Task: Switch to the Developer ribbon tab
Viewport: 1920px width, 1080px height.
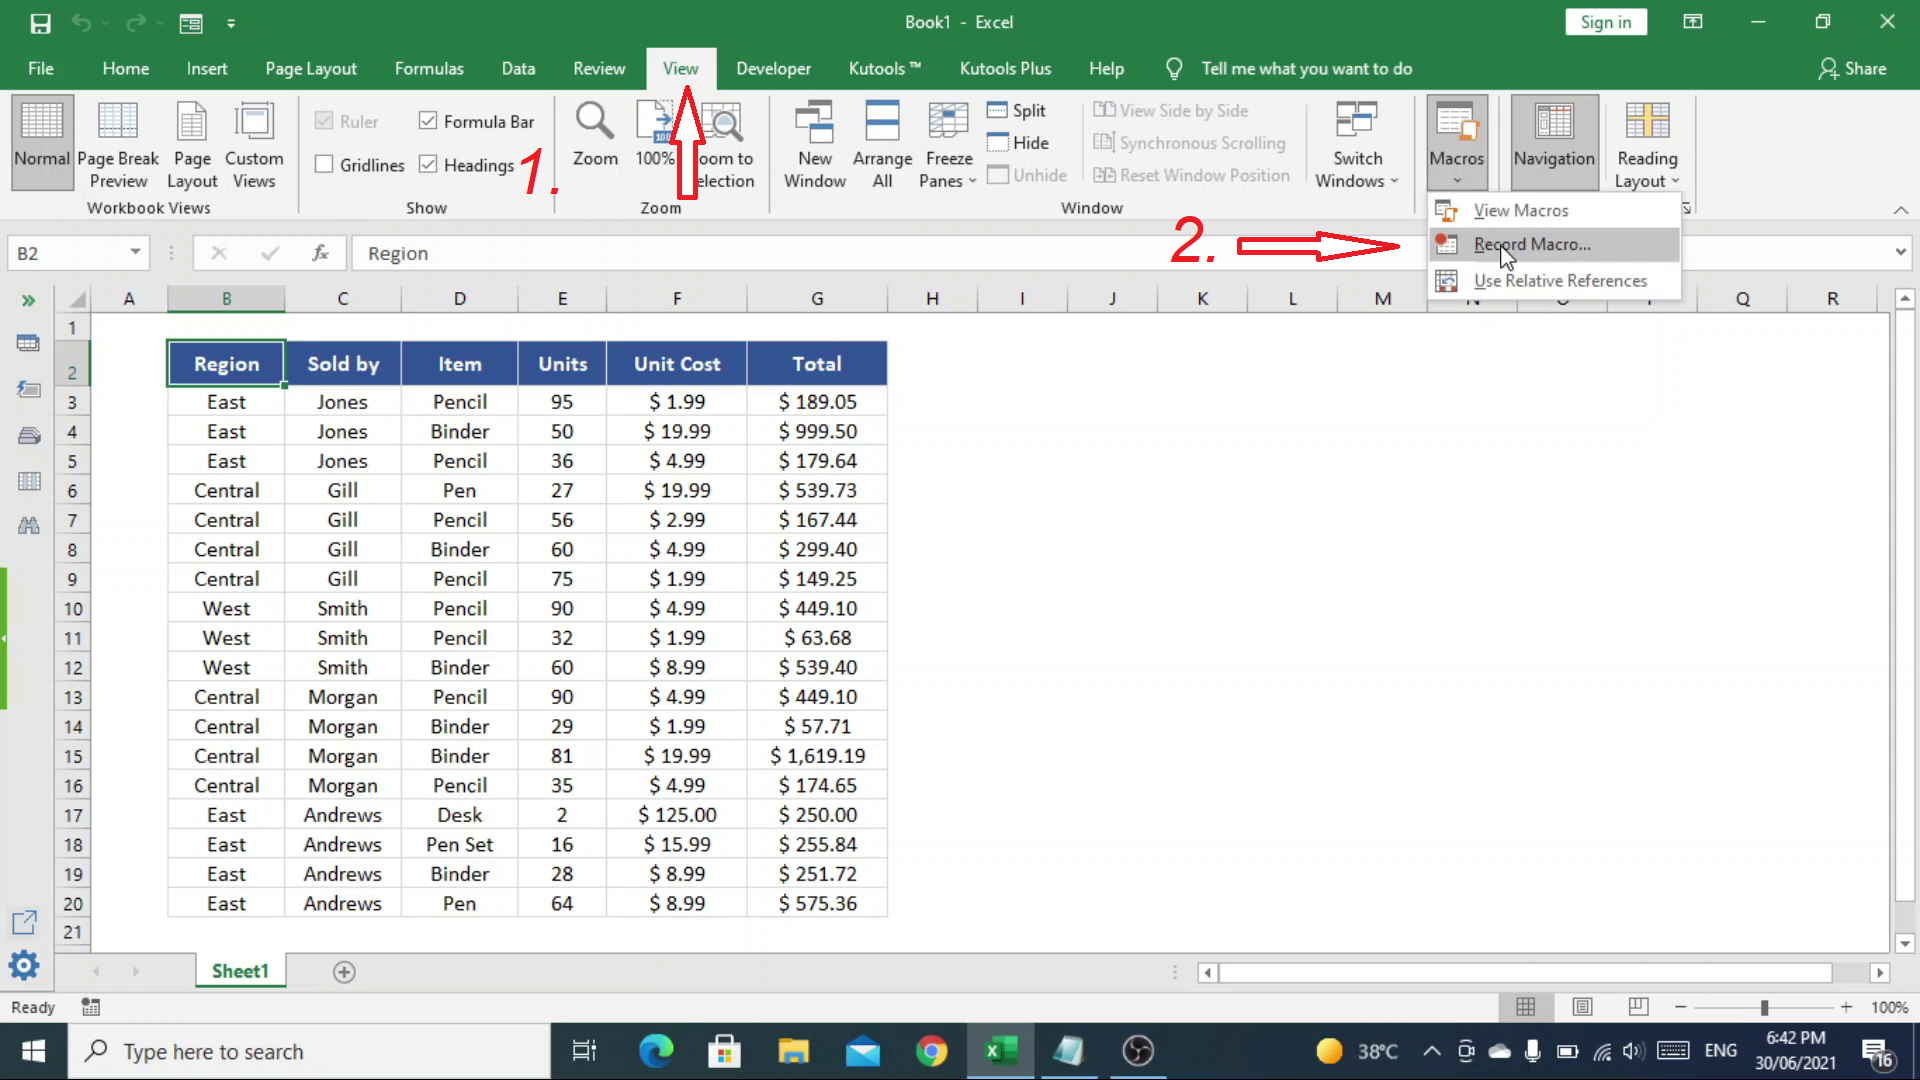Action: click(773, 68)
